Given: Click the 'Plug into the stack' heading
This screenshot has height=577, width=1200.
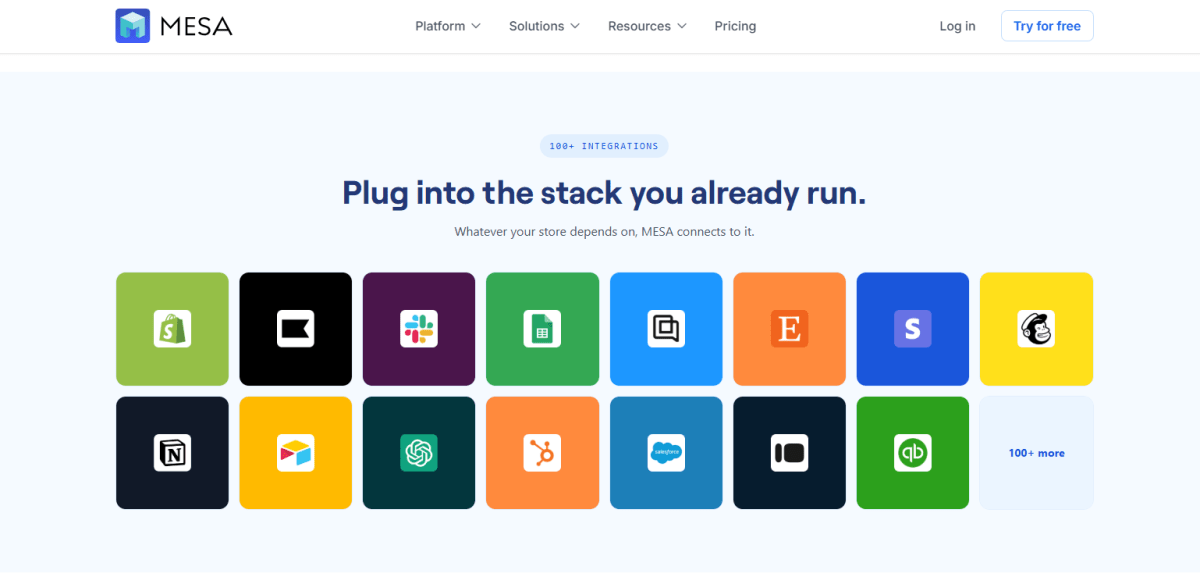Looking at the screenshot, I should pyautogui.click(x=604, y=193).
